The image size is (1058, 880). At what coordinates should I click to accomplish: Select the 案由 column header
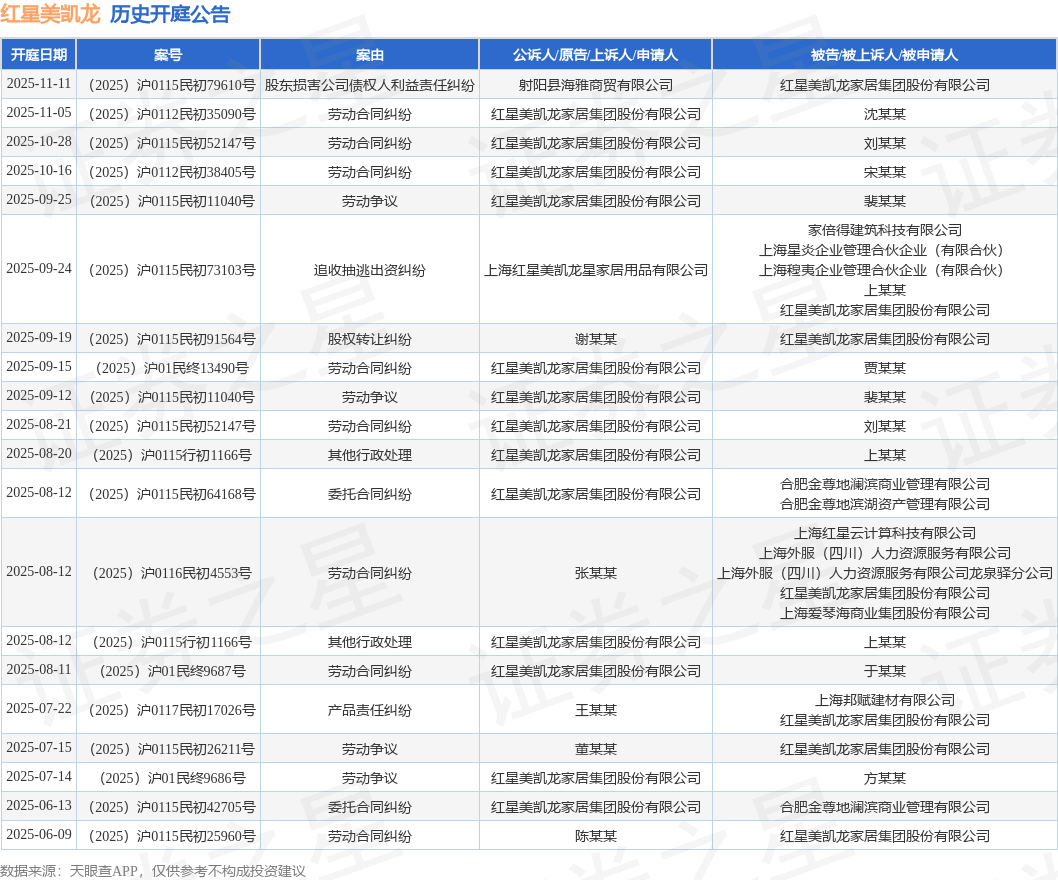tap(370, 55)
